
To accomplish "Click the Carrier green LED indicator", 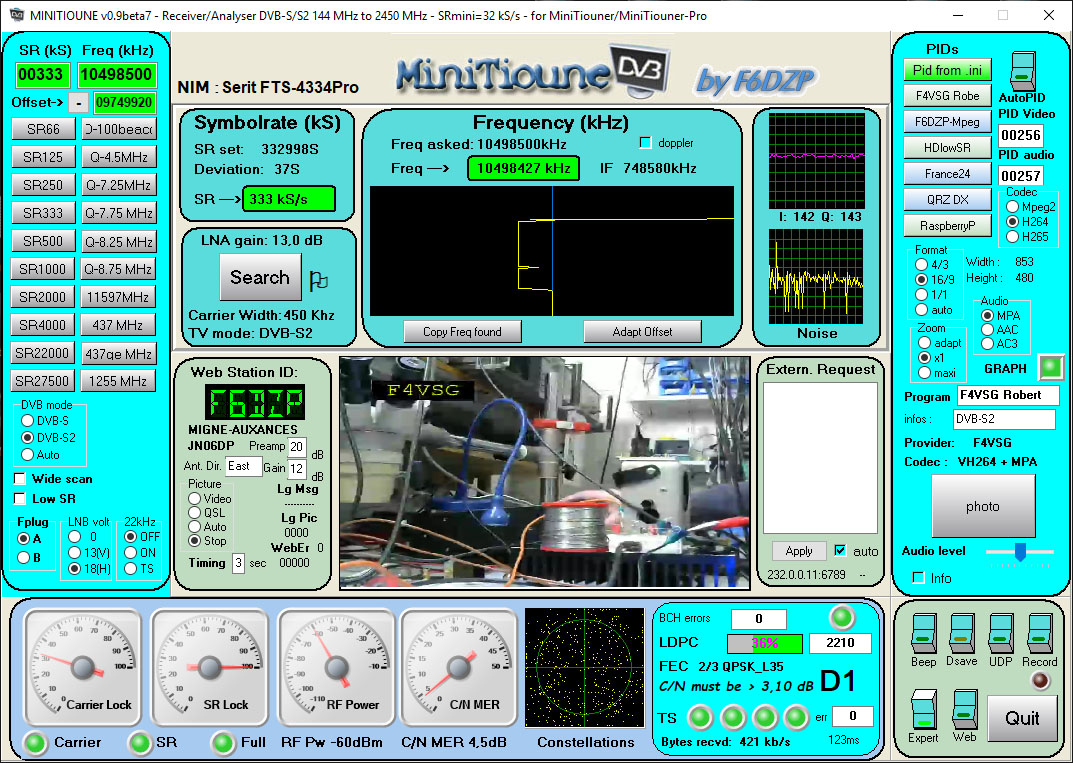I will pyautogui.click(x=35, y=742).
